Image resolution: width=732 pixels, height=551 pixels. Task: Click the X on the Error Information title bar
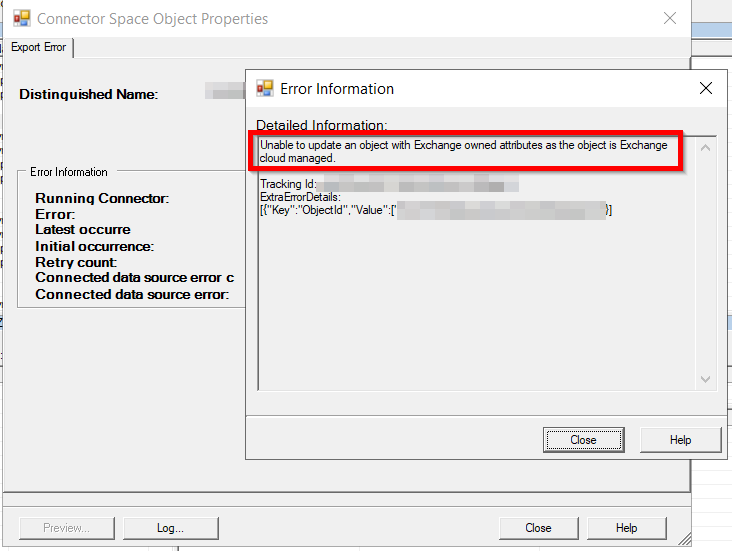point(705,88)
